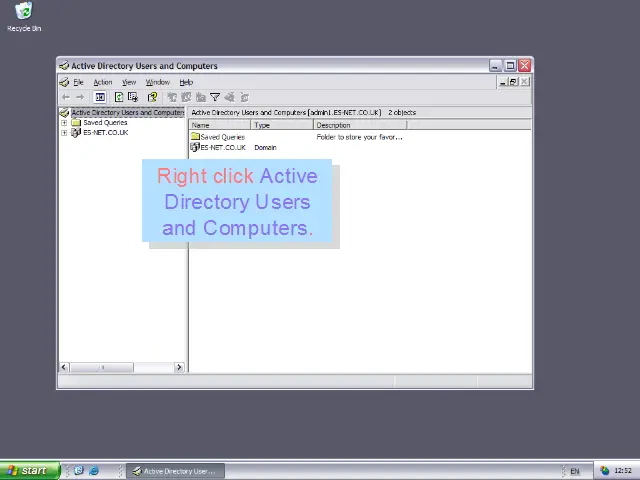This screenshot has width=640, height=480.
Task: Expand the ES-NET.CO.UK tree node
Action: point(64,133)
